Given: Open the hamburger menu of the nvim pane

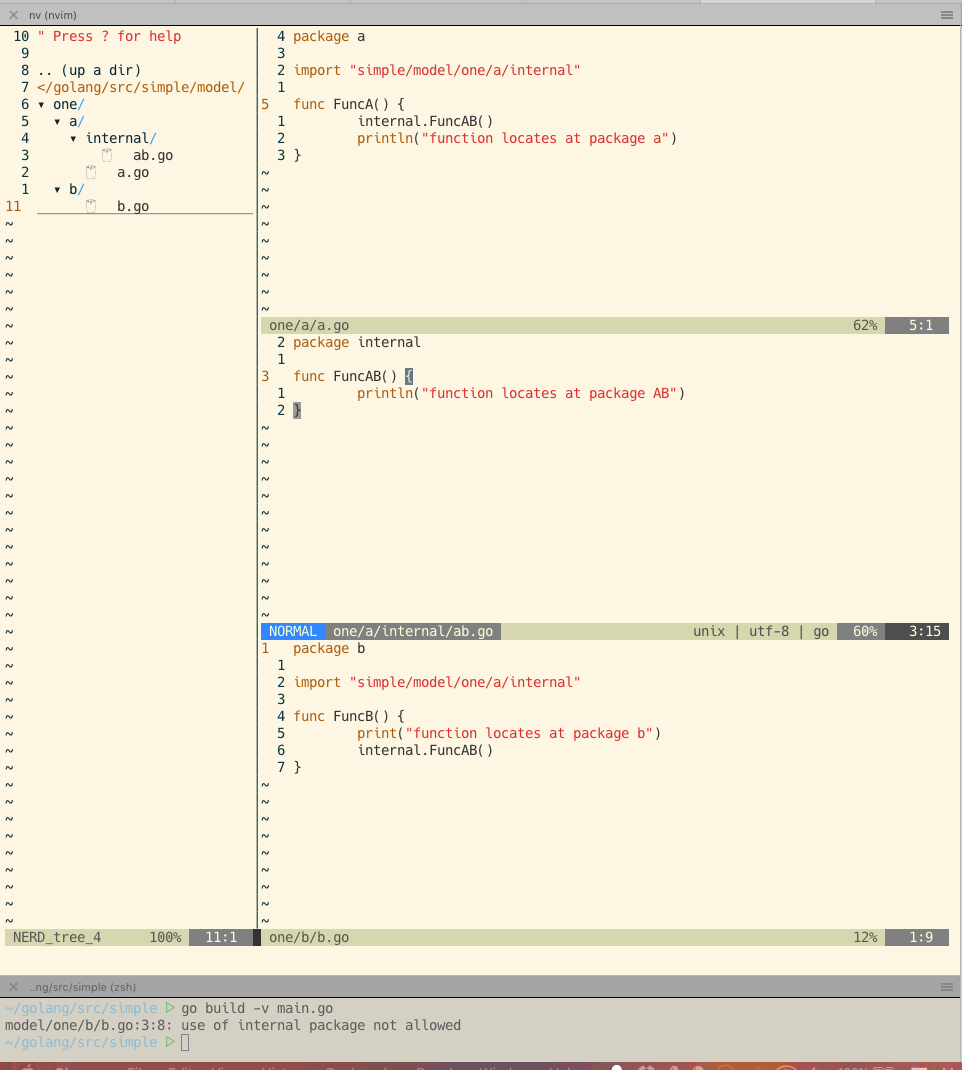Looking at the screenshot, I should point(946,15).
